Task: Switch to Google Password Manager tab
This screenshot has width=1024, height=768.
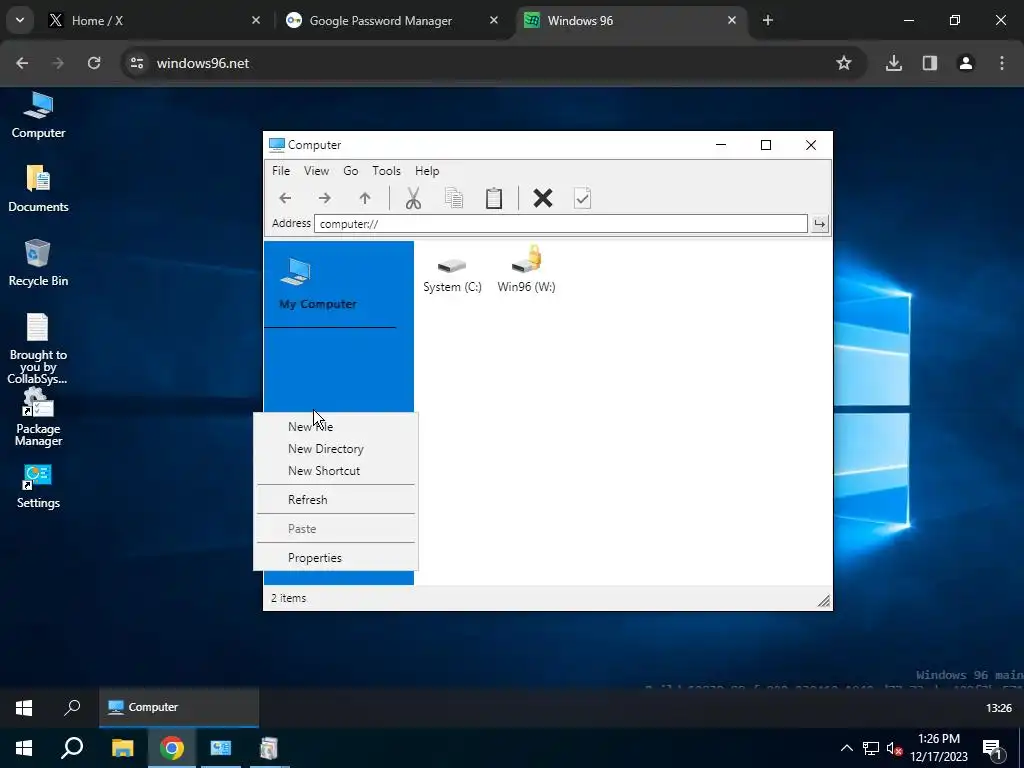Action: pos(392,21)
